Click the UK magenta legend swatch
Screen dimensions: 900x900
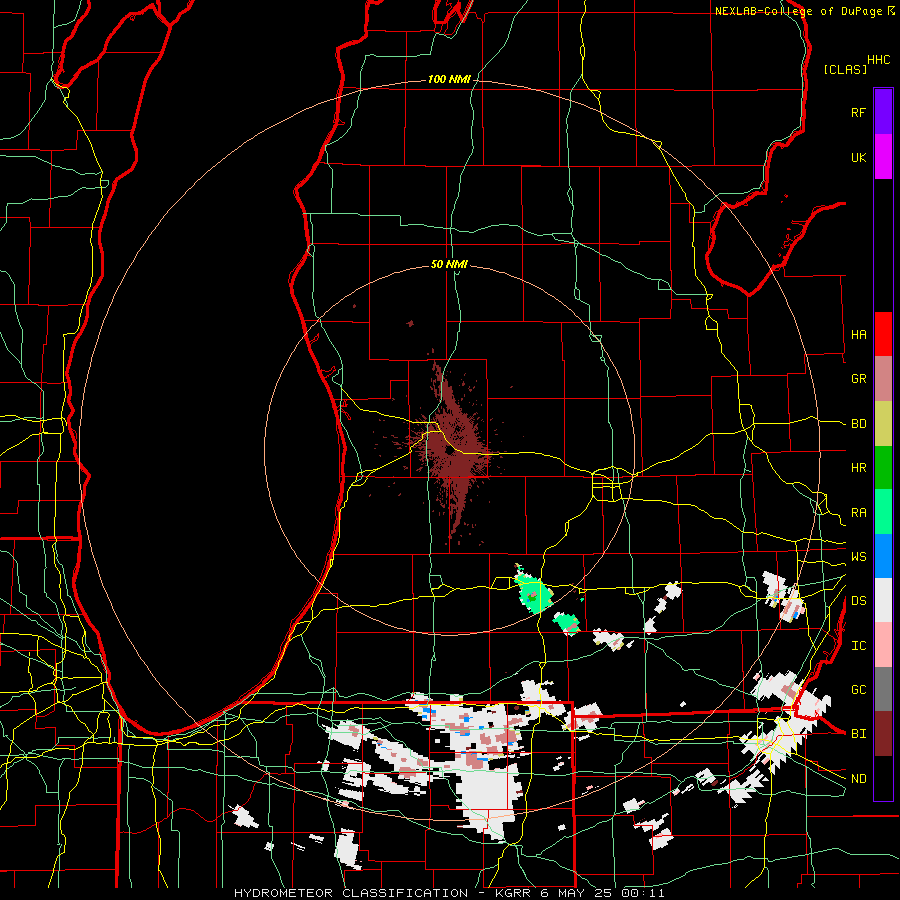tap(883, 157)
